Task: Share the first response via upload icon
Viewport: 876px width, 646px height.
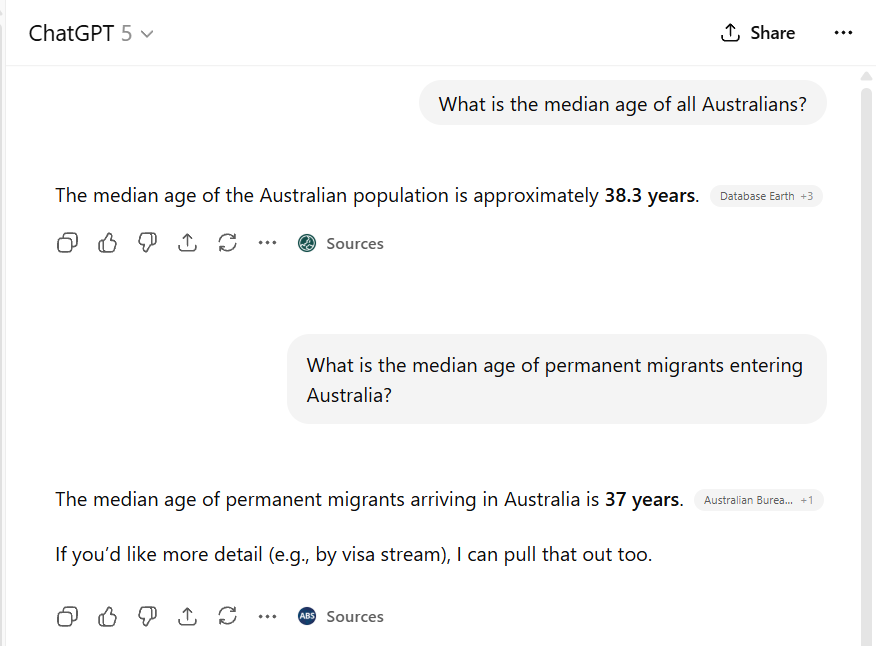Action: click(x=187, y=243)
